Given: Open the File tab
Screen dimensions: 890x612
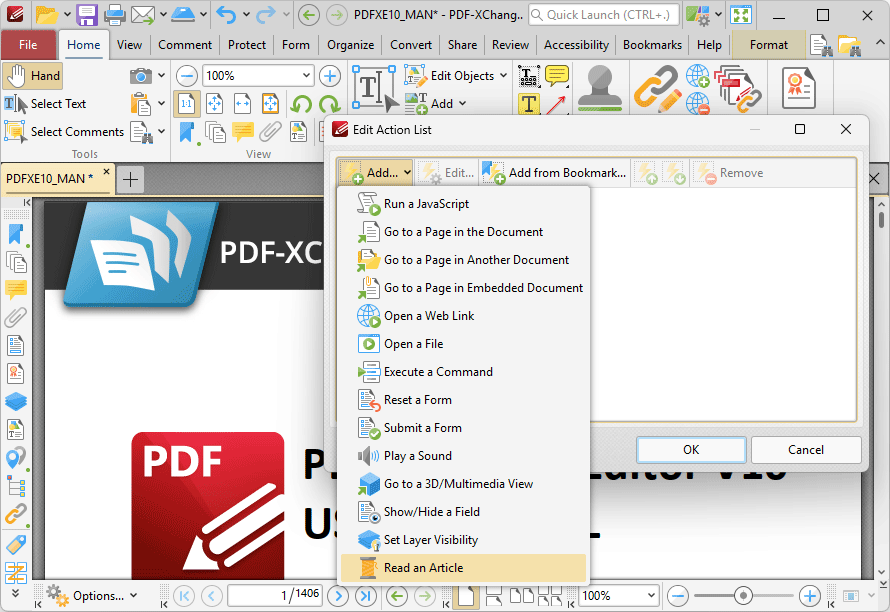Looking at the screenshot, I should pyautogui.click(x=28, y=45).
